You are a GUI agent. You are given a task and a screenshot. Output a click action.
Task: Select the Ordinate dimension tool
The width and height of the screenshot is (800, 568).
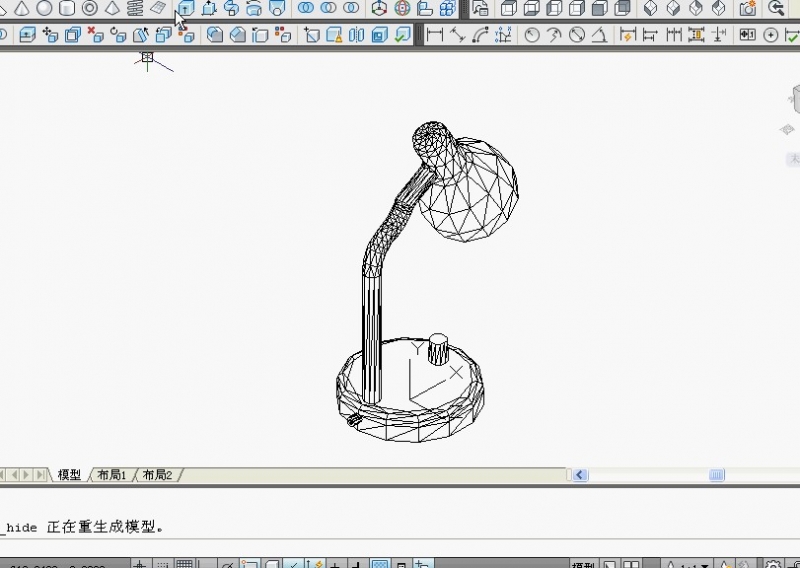[x=503, y=35]
